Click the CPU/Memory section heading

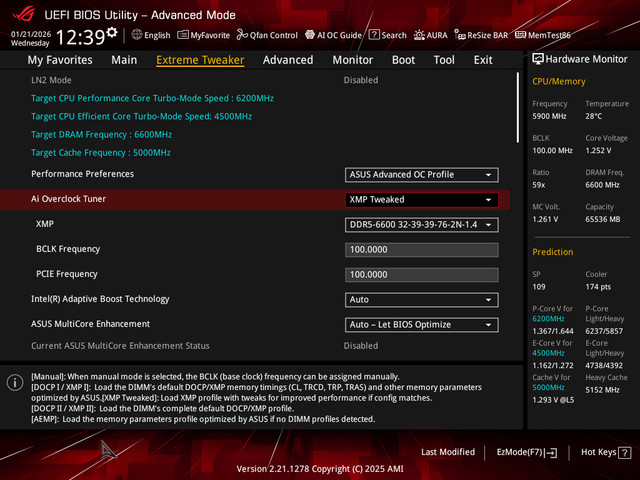559,82
